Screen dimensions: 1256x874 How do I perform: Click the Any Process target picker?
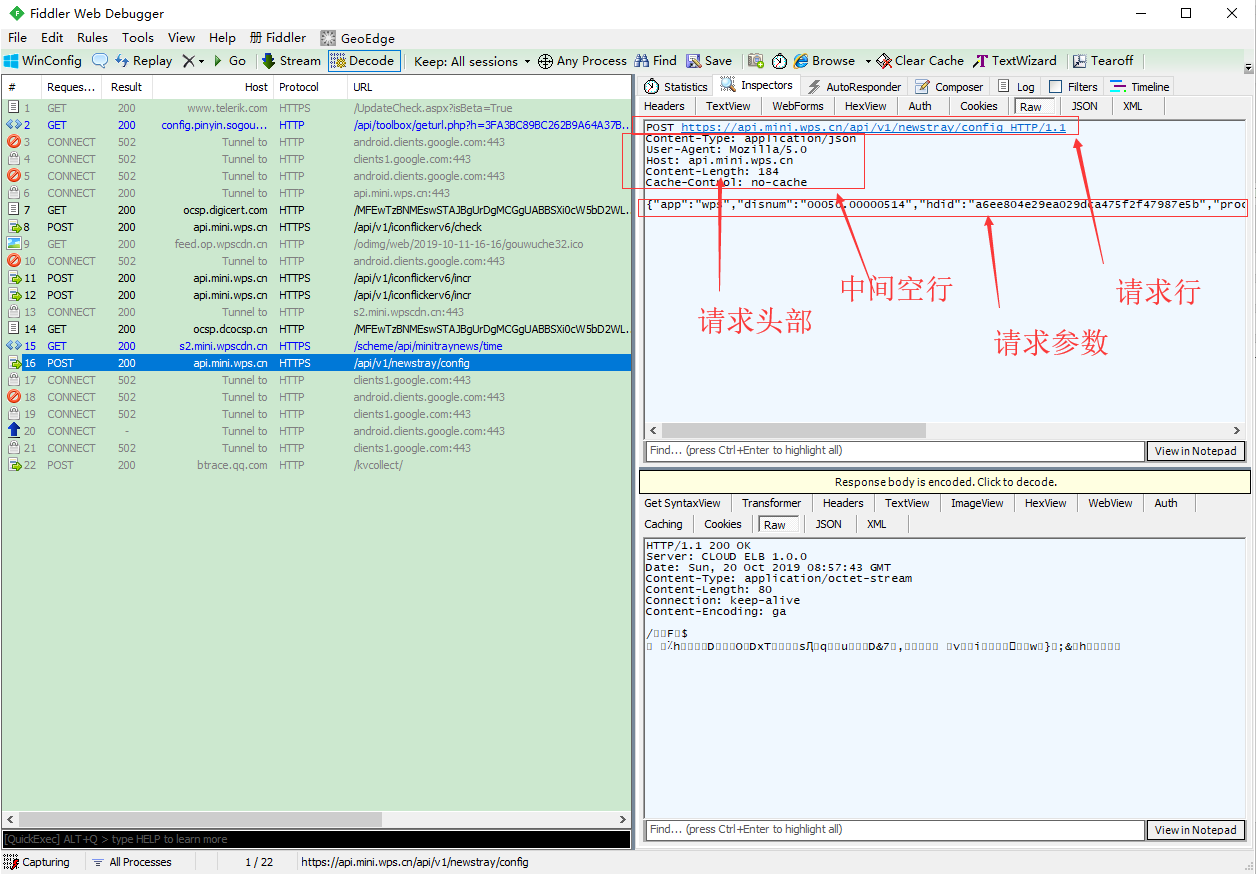[x=582, y=61]
